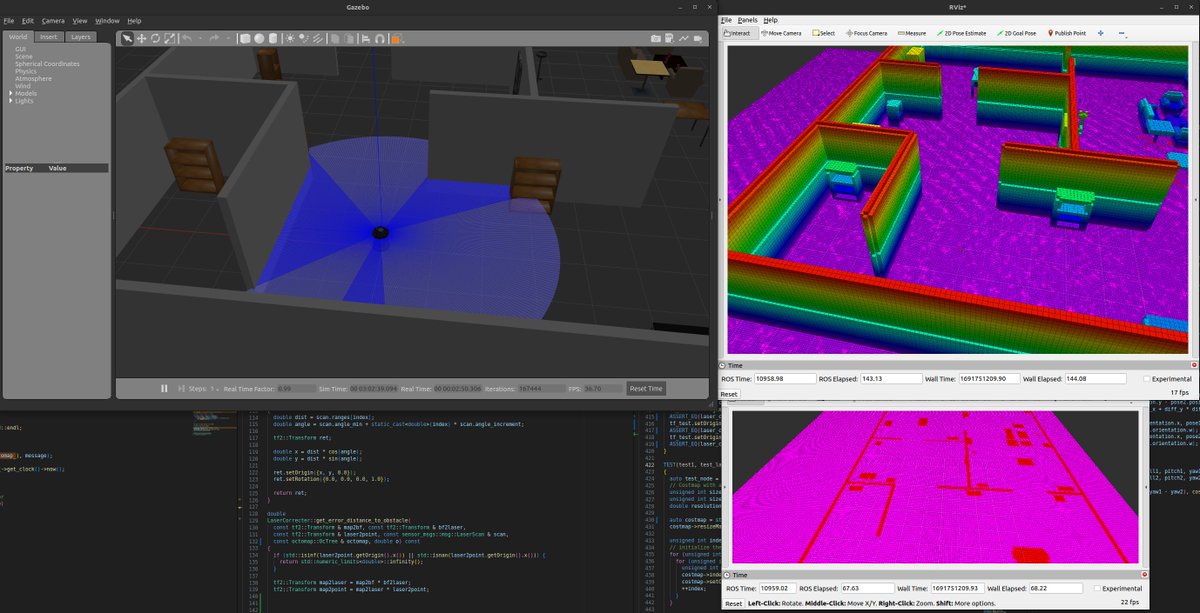This screenshot has height=613, width=1200.
Task: Switch to the World tab in Gazebo
Action: (19, 37)
